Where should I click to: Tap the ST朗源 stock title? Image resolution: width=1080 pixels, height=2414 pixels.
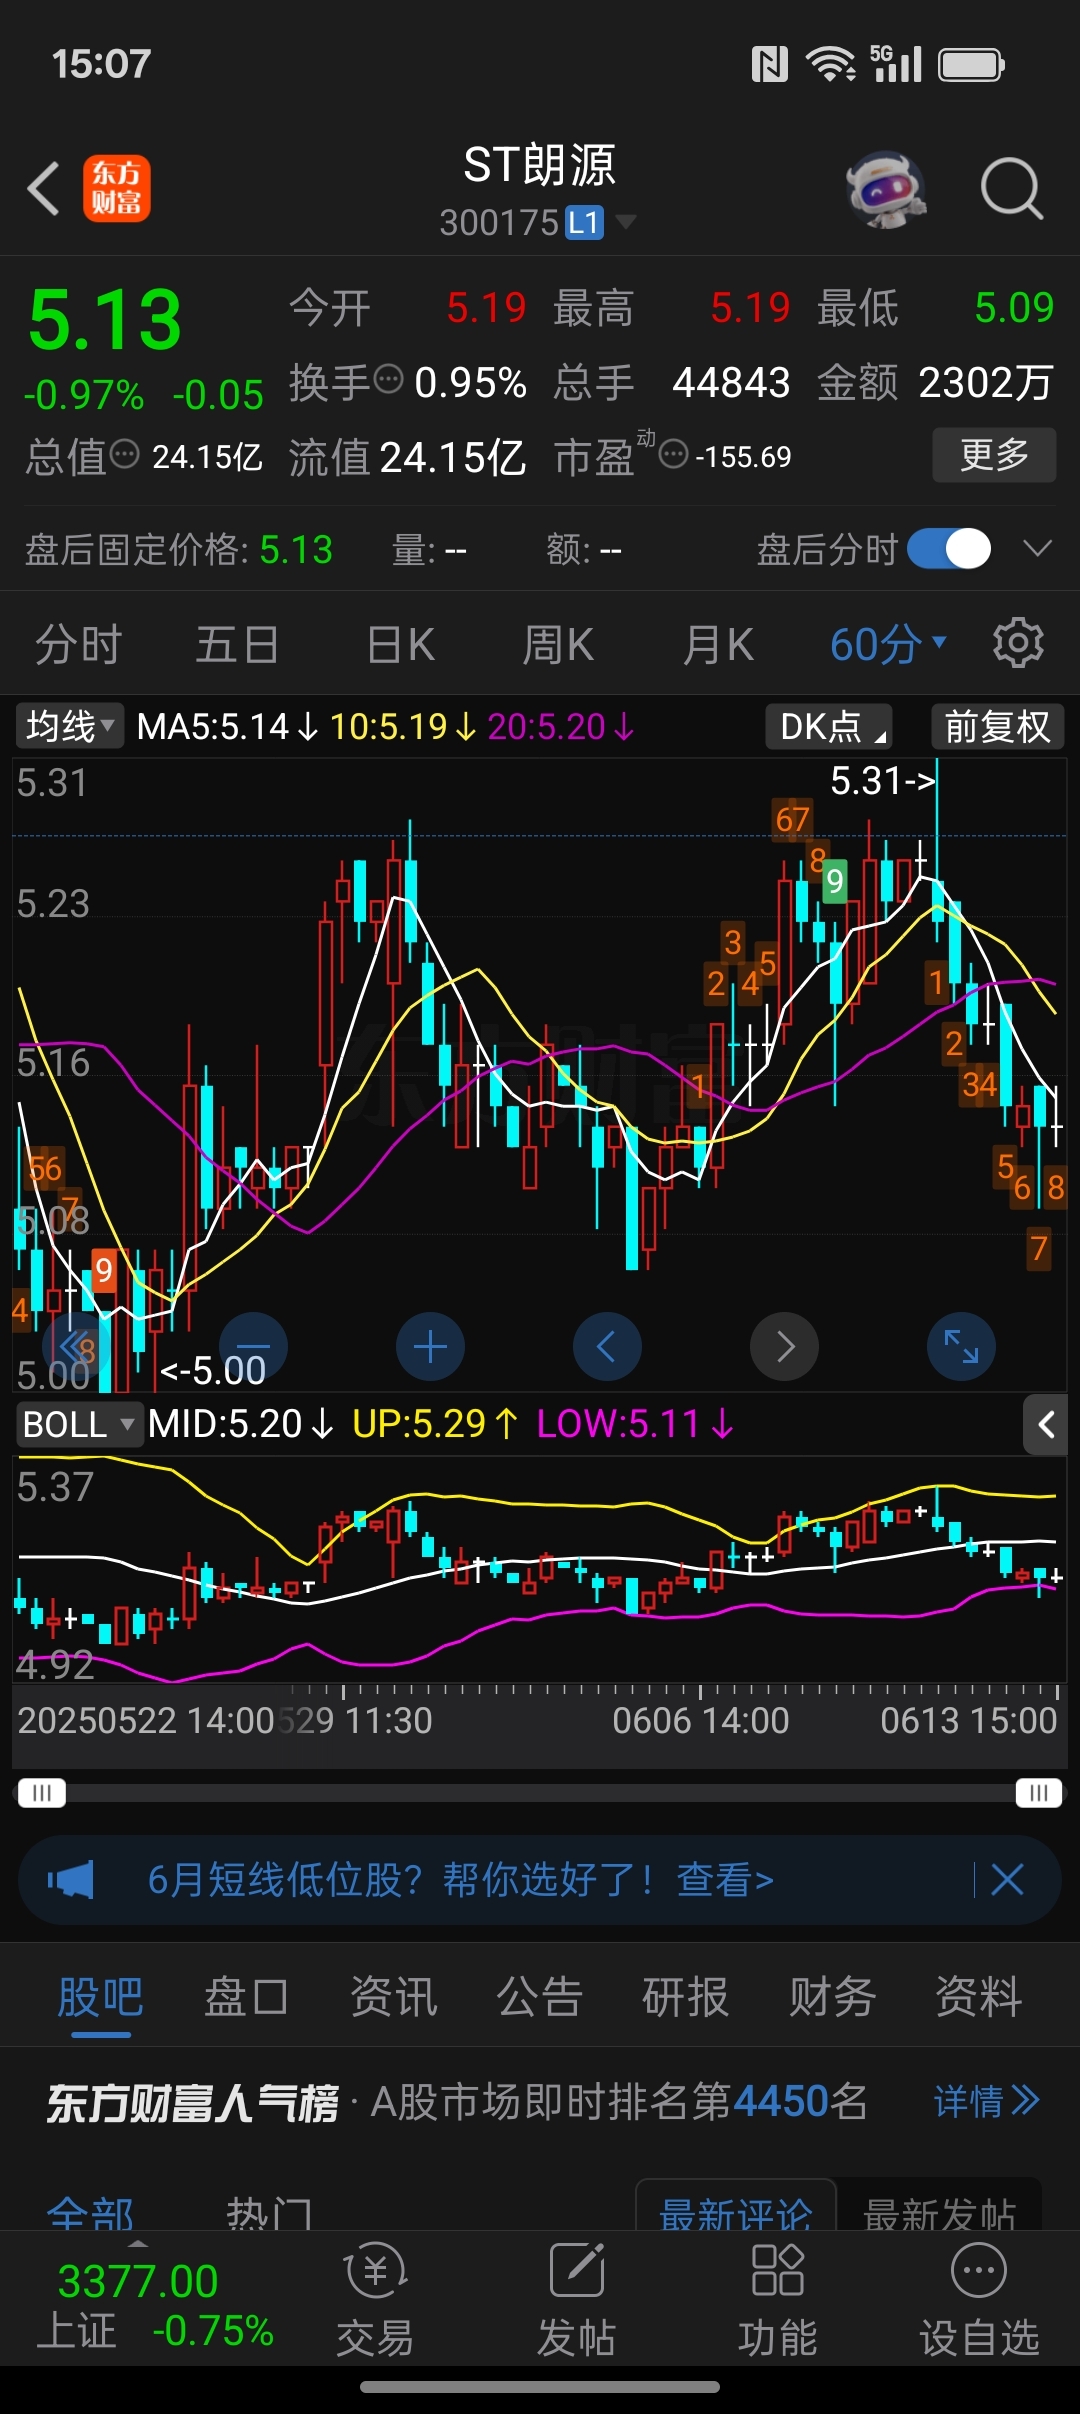[540, 165]
